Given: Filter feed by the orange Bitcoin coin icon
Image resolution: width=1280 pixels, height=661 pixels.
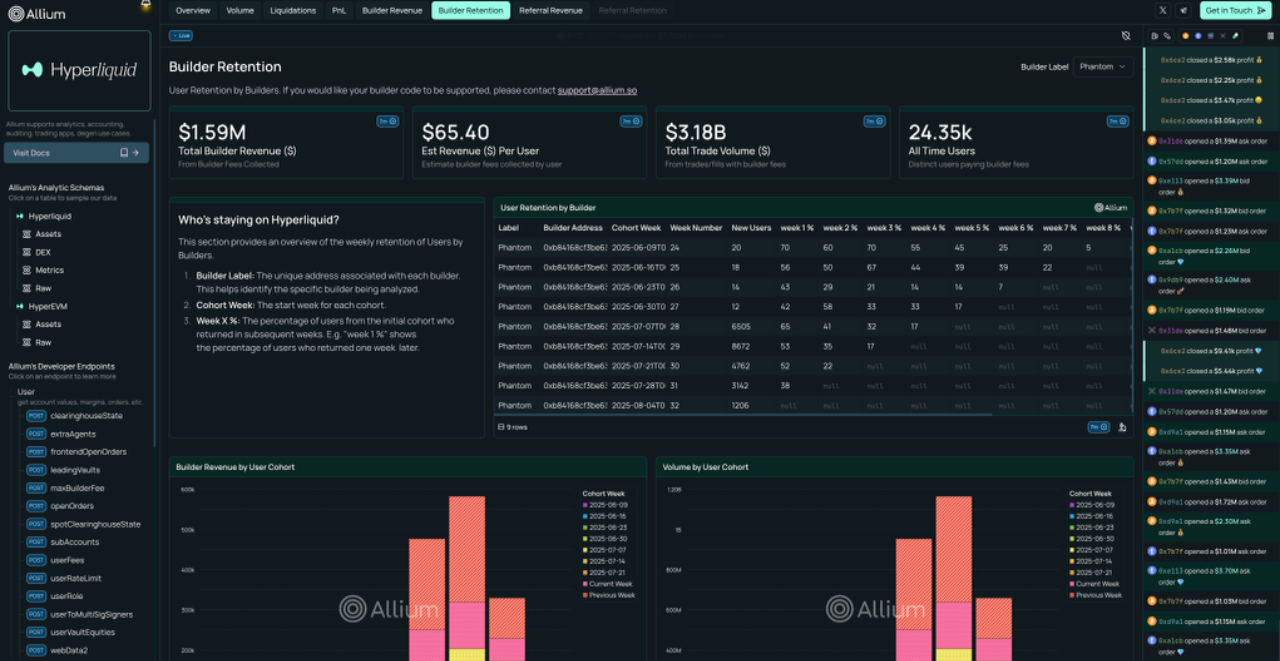Looking at the screenshot, I should pyautogui.click(x=1186, y=36).
